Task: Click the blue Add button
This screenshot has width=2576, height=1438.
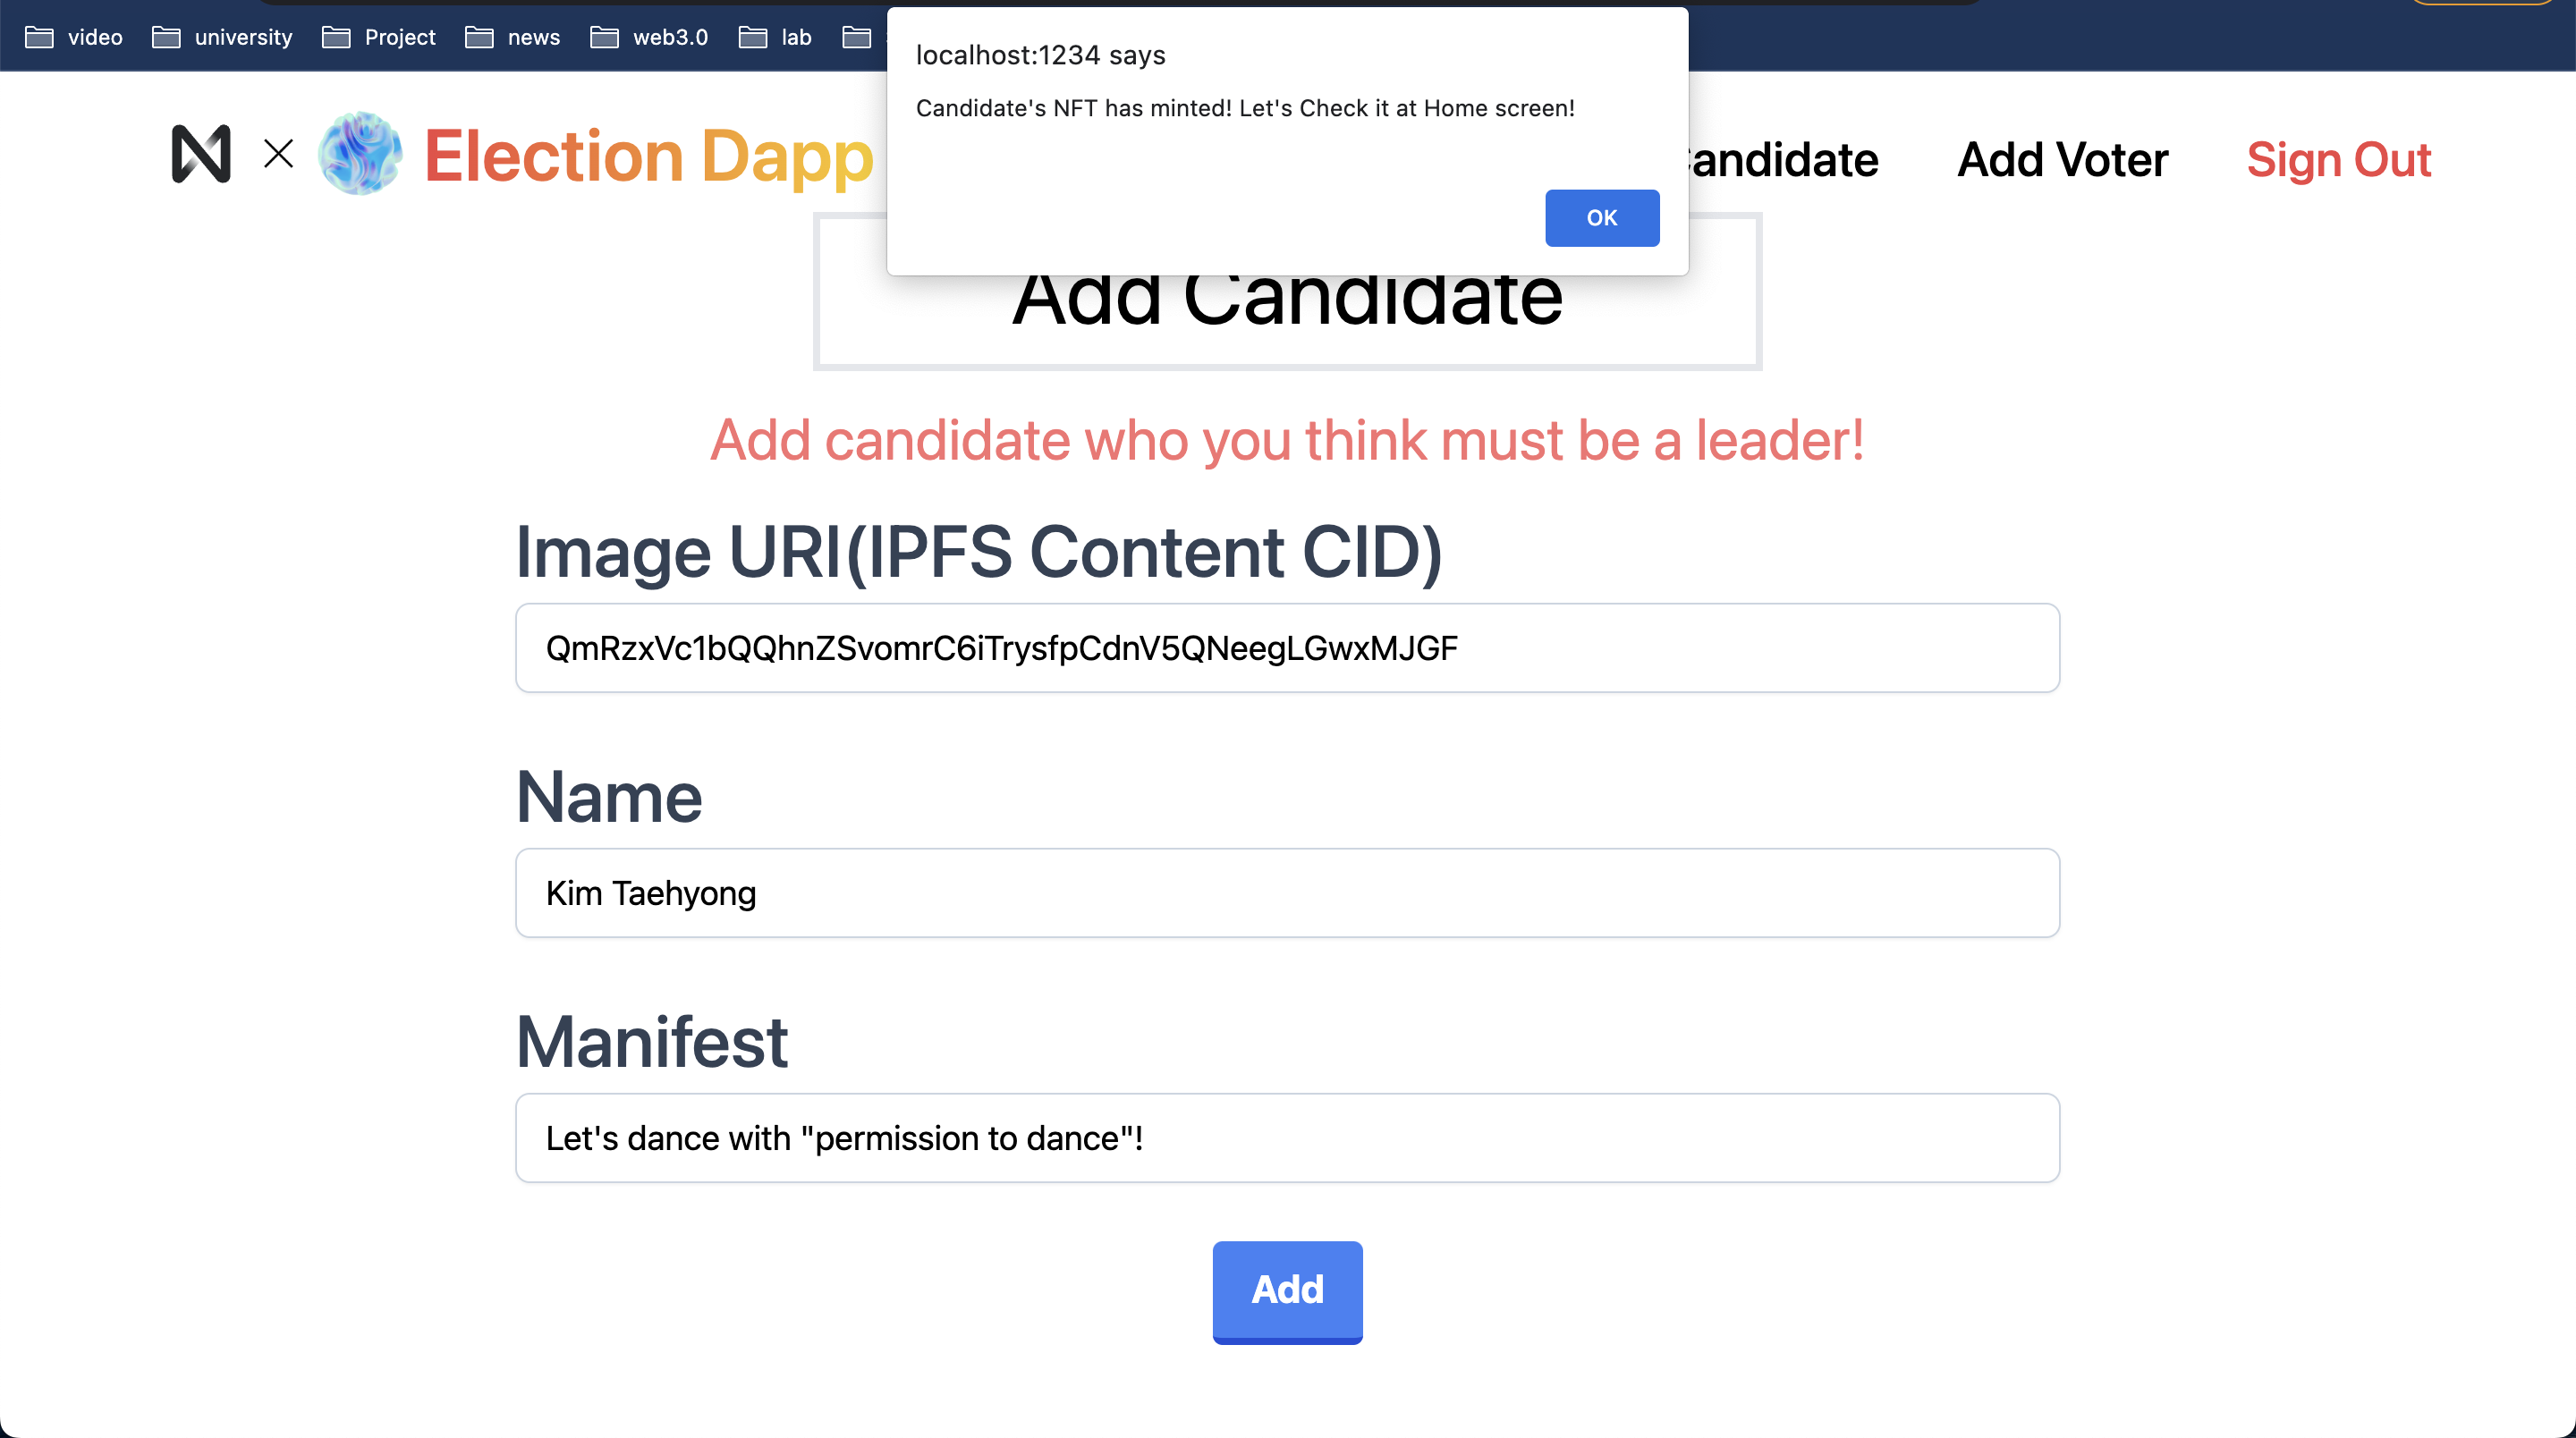Action: [x=1287, y=1291]
